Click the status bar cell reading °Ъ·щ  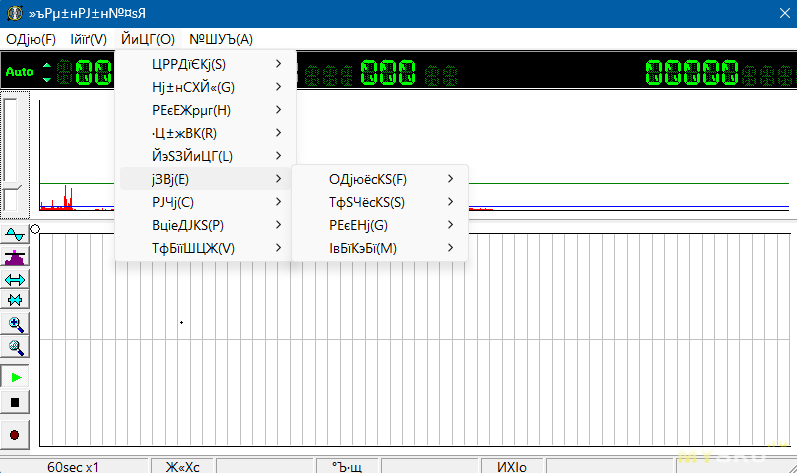(x=347, y=466)
